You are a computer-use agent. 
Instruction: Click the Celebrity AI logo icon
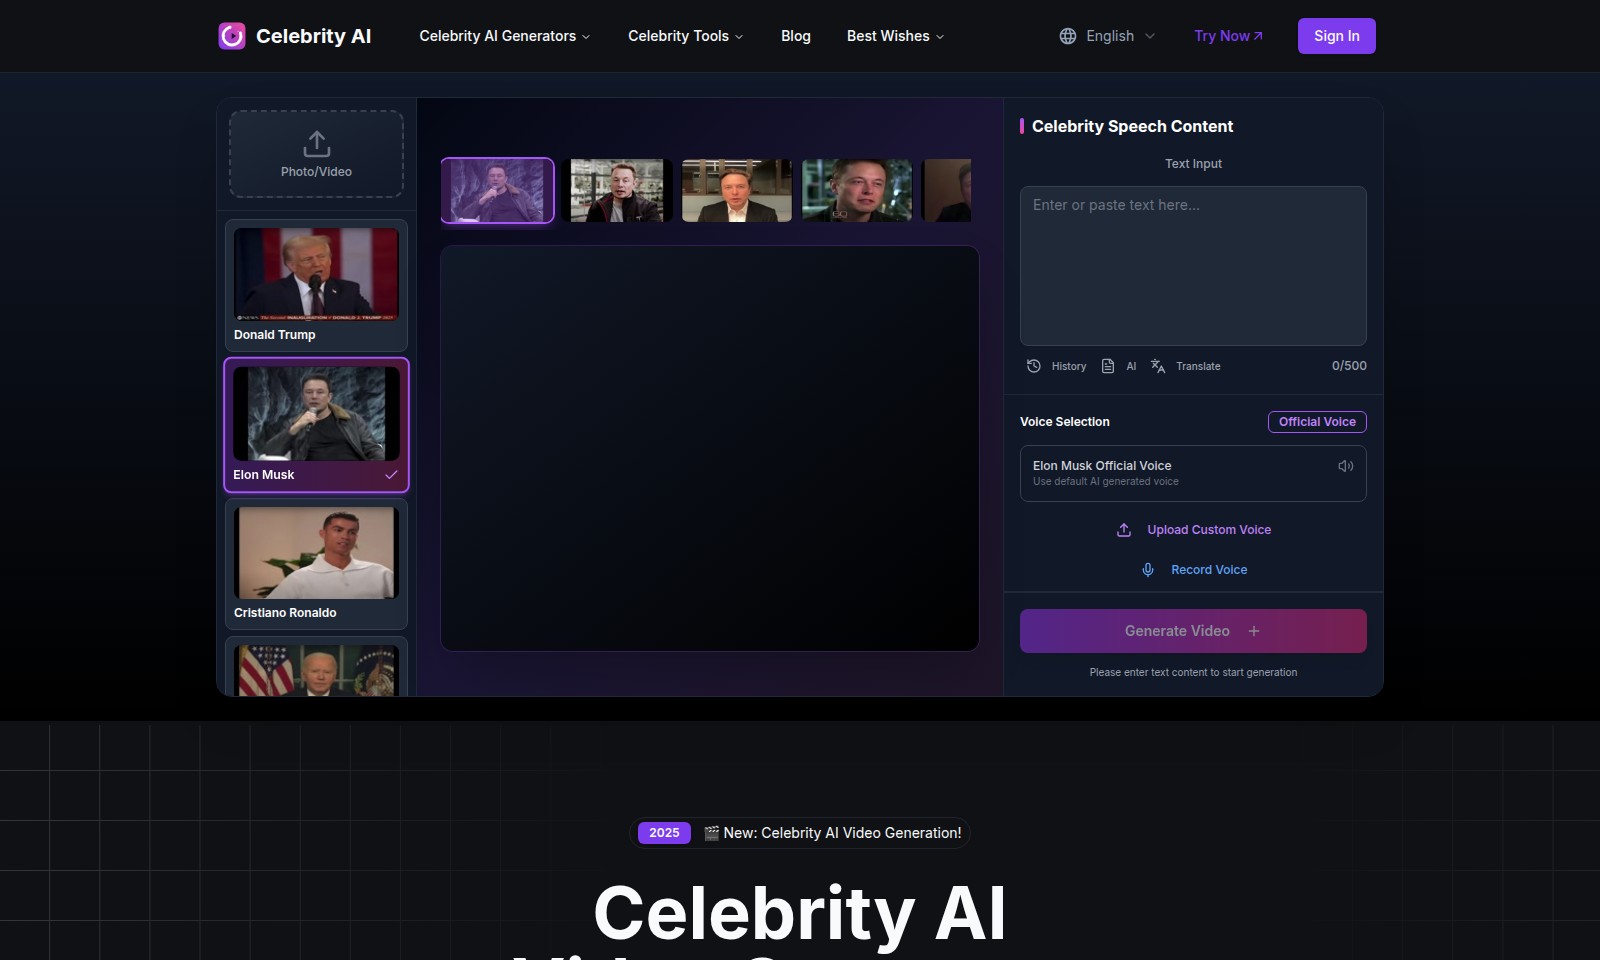coord(232,36)
